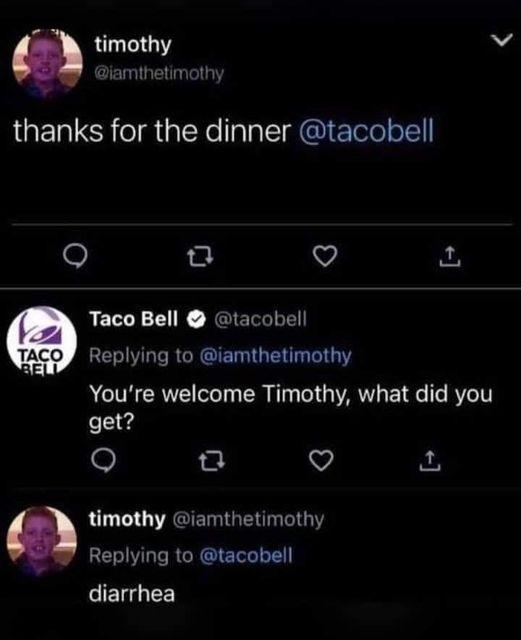
Task: Open @iamthetimothy link under Taco Bell reply
Action: [275, 356]
